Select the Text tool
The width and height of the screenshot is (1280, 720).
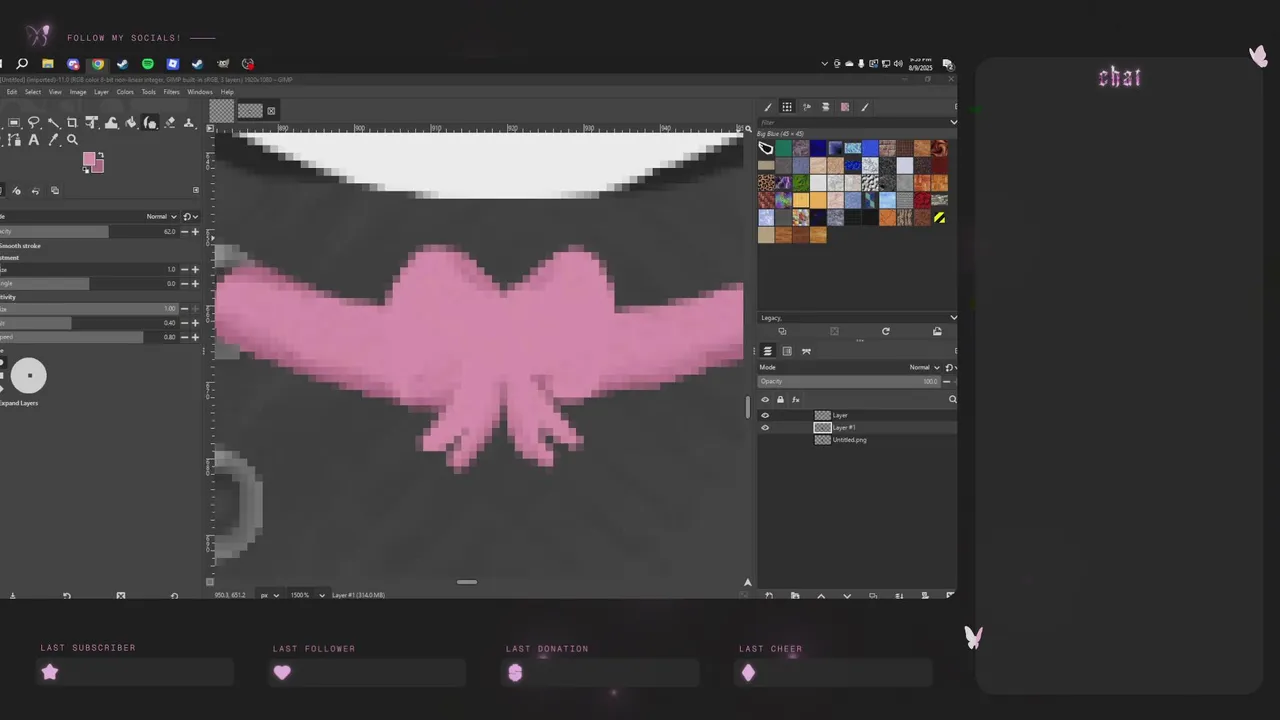pos(33,141)
